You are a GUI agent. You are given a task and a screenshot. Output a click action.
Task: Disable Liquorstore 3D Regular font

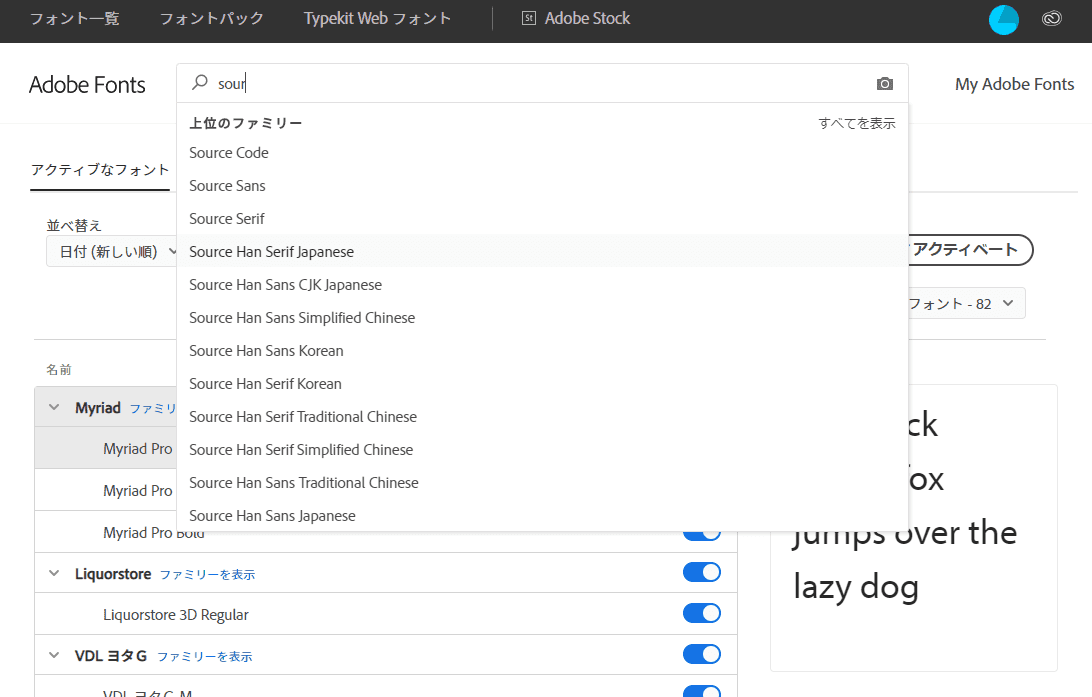[702, 613]
